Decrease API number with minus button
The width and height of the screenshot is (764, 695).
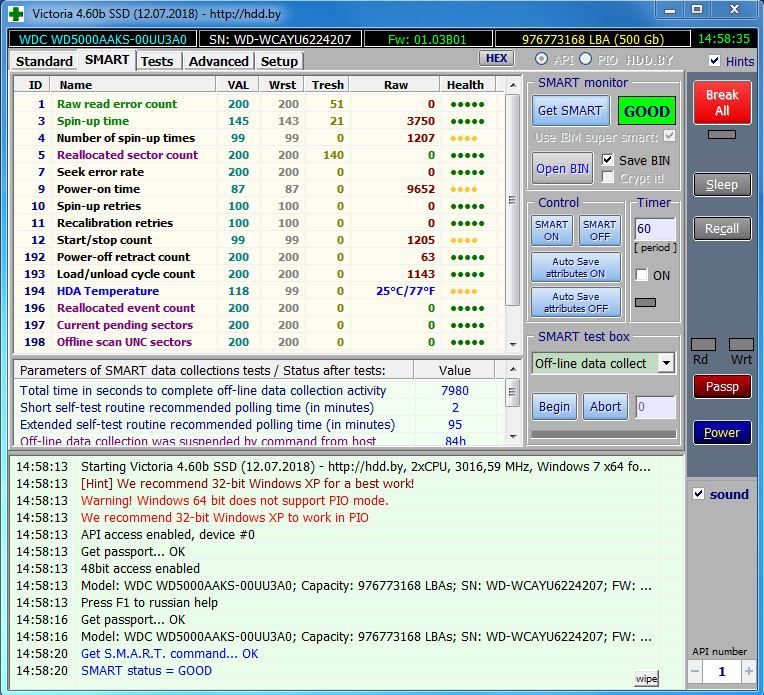[x=695, y=671]
